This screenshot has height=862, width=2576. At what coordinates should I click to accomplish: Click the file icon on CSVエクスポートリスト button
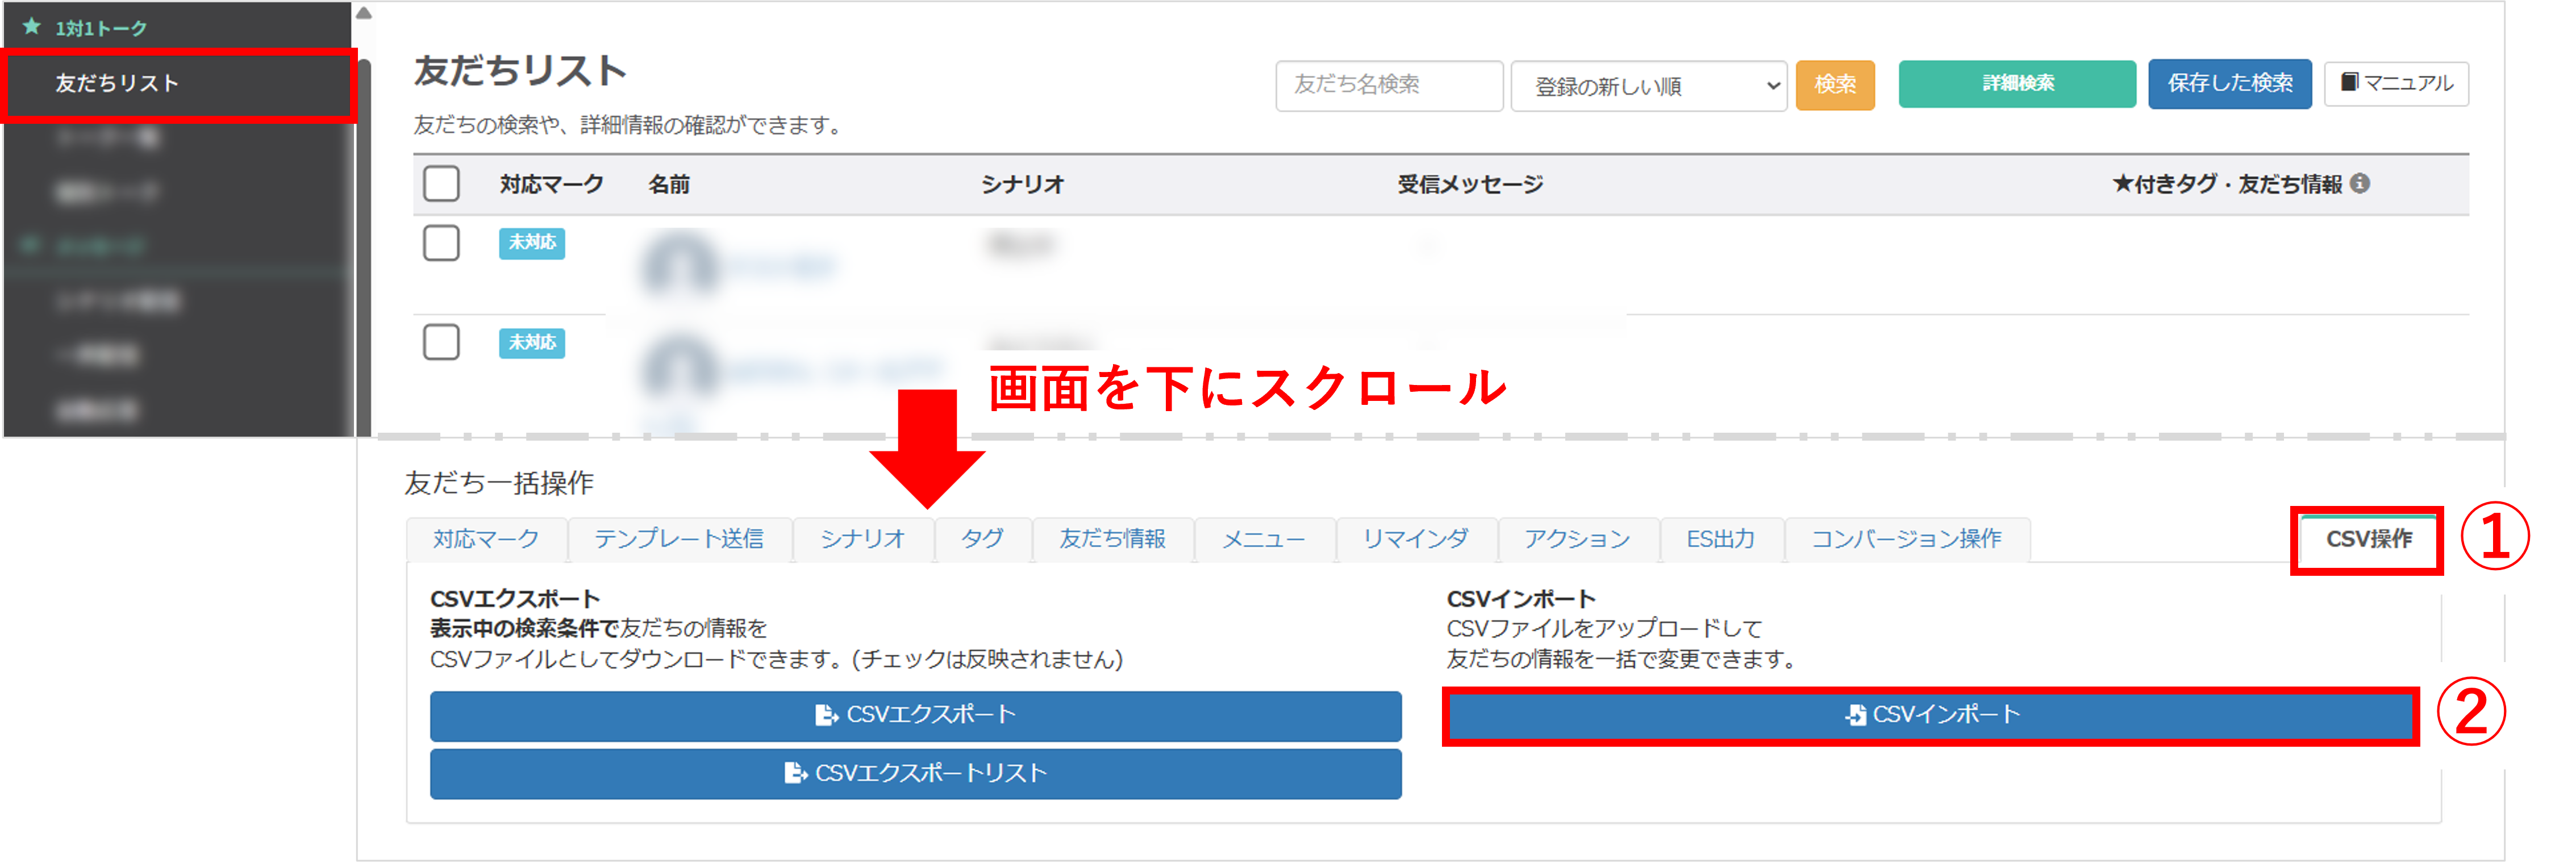795,773
